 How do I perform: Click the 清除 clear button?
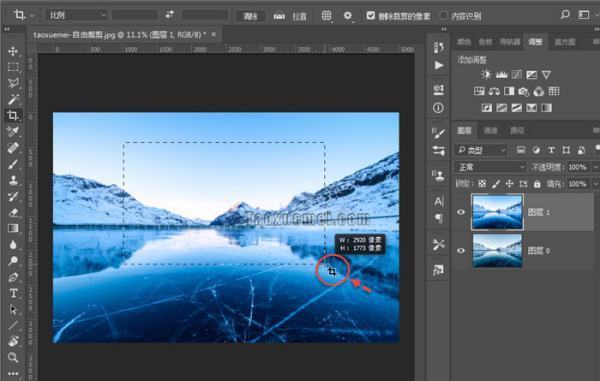pos(251,16)
